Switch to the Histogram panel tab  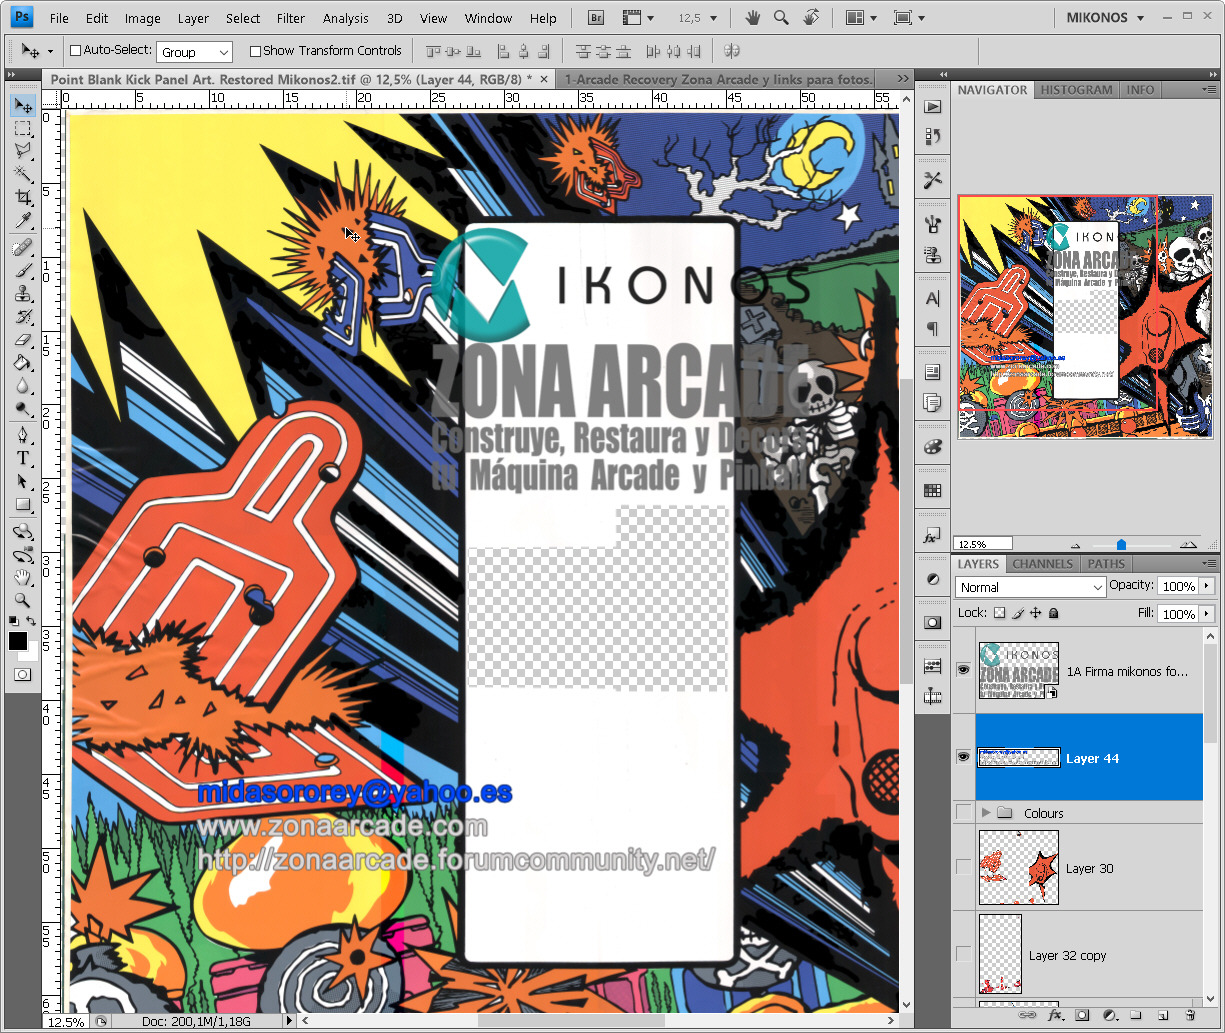click(1076, 90)
